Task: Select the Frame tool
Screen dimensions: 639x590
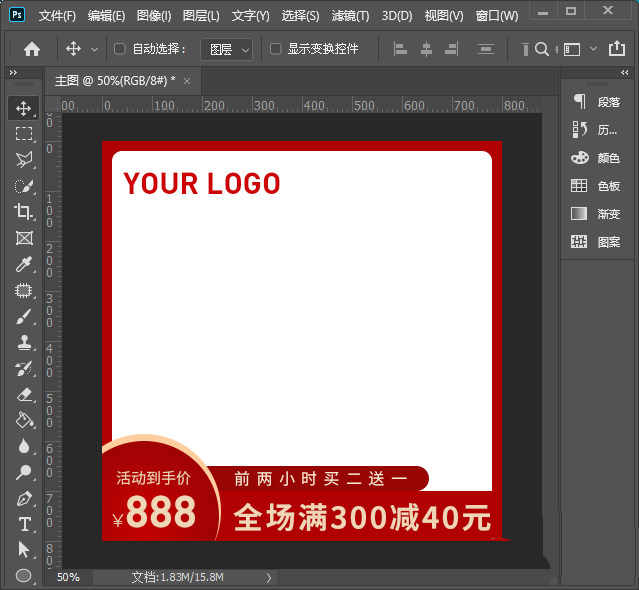Action: 24,238
